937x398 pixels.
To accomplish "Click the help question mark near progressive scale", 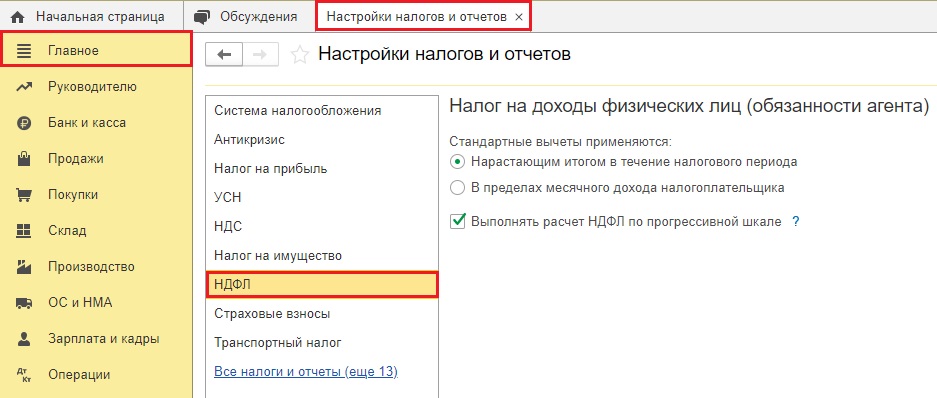I will tap(795, 222).
